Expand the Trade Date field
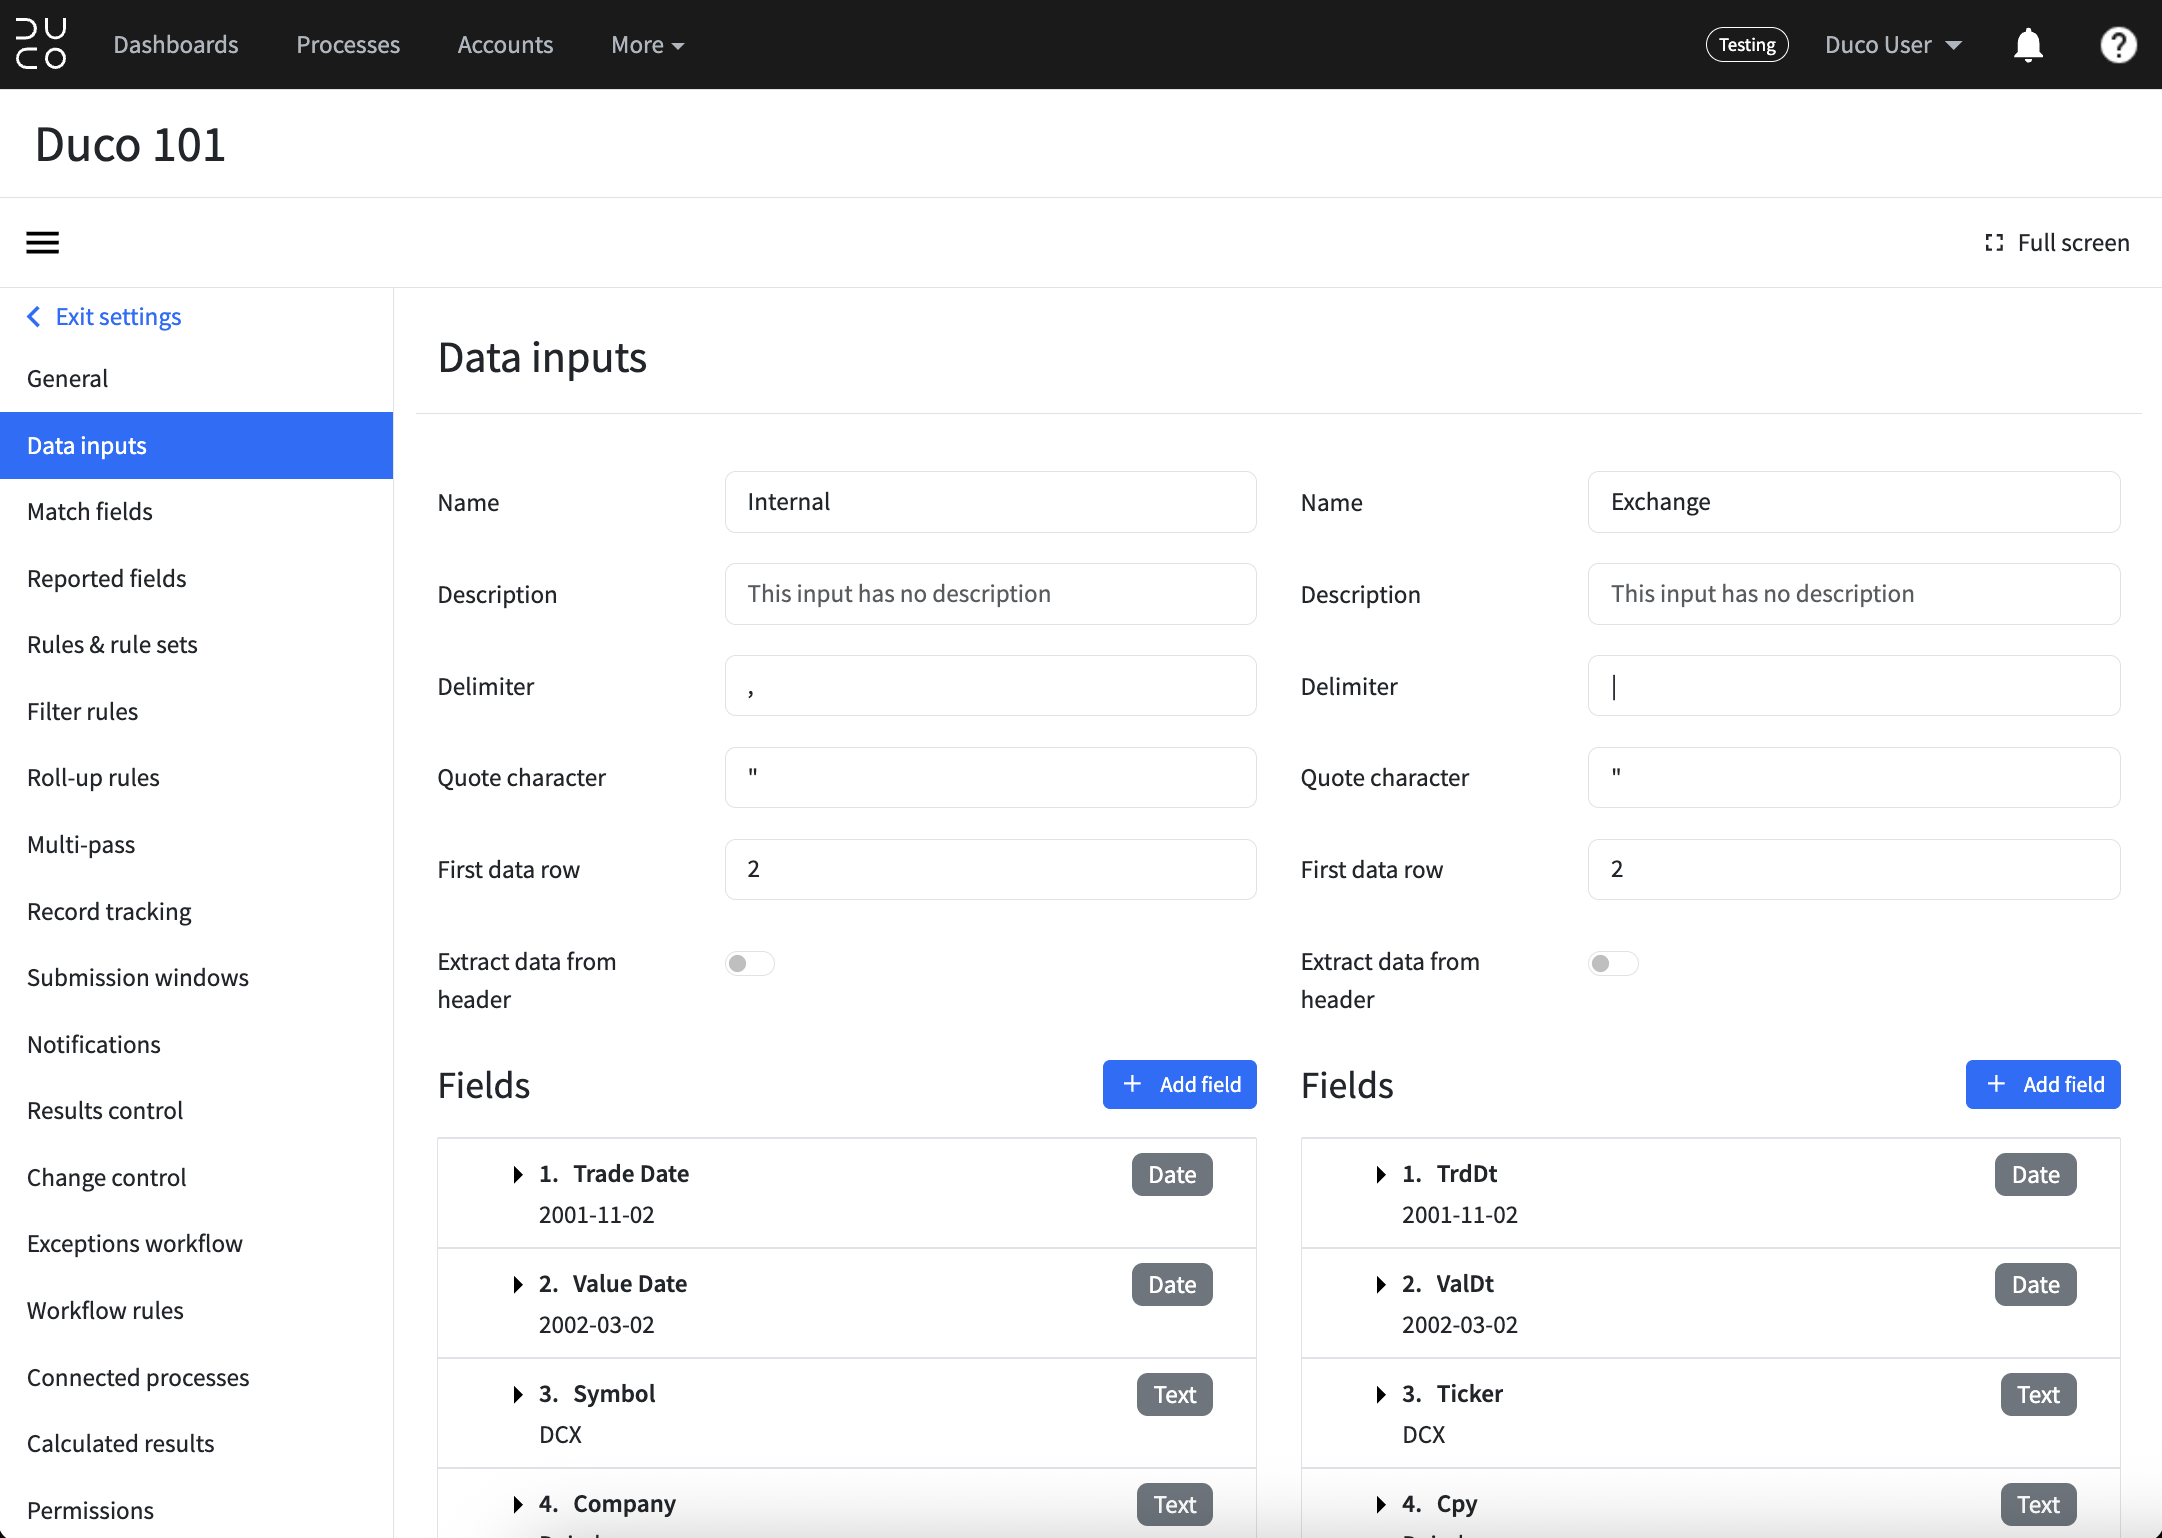The width and height of the screenshot is (2162, 1538). (518, 1174)
